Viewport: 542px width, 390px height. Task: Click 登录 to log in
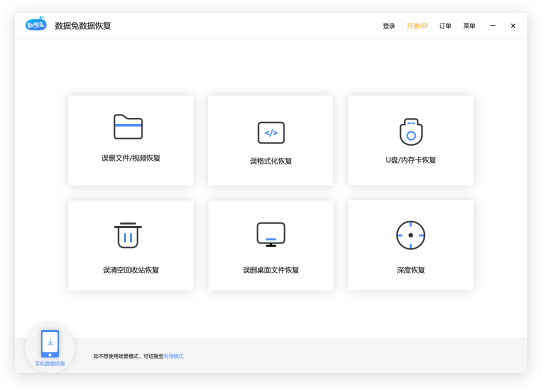[389, 26]
